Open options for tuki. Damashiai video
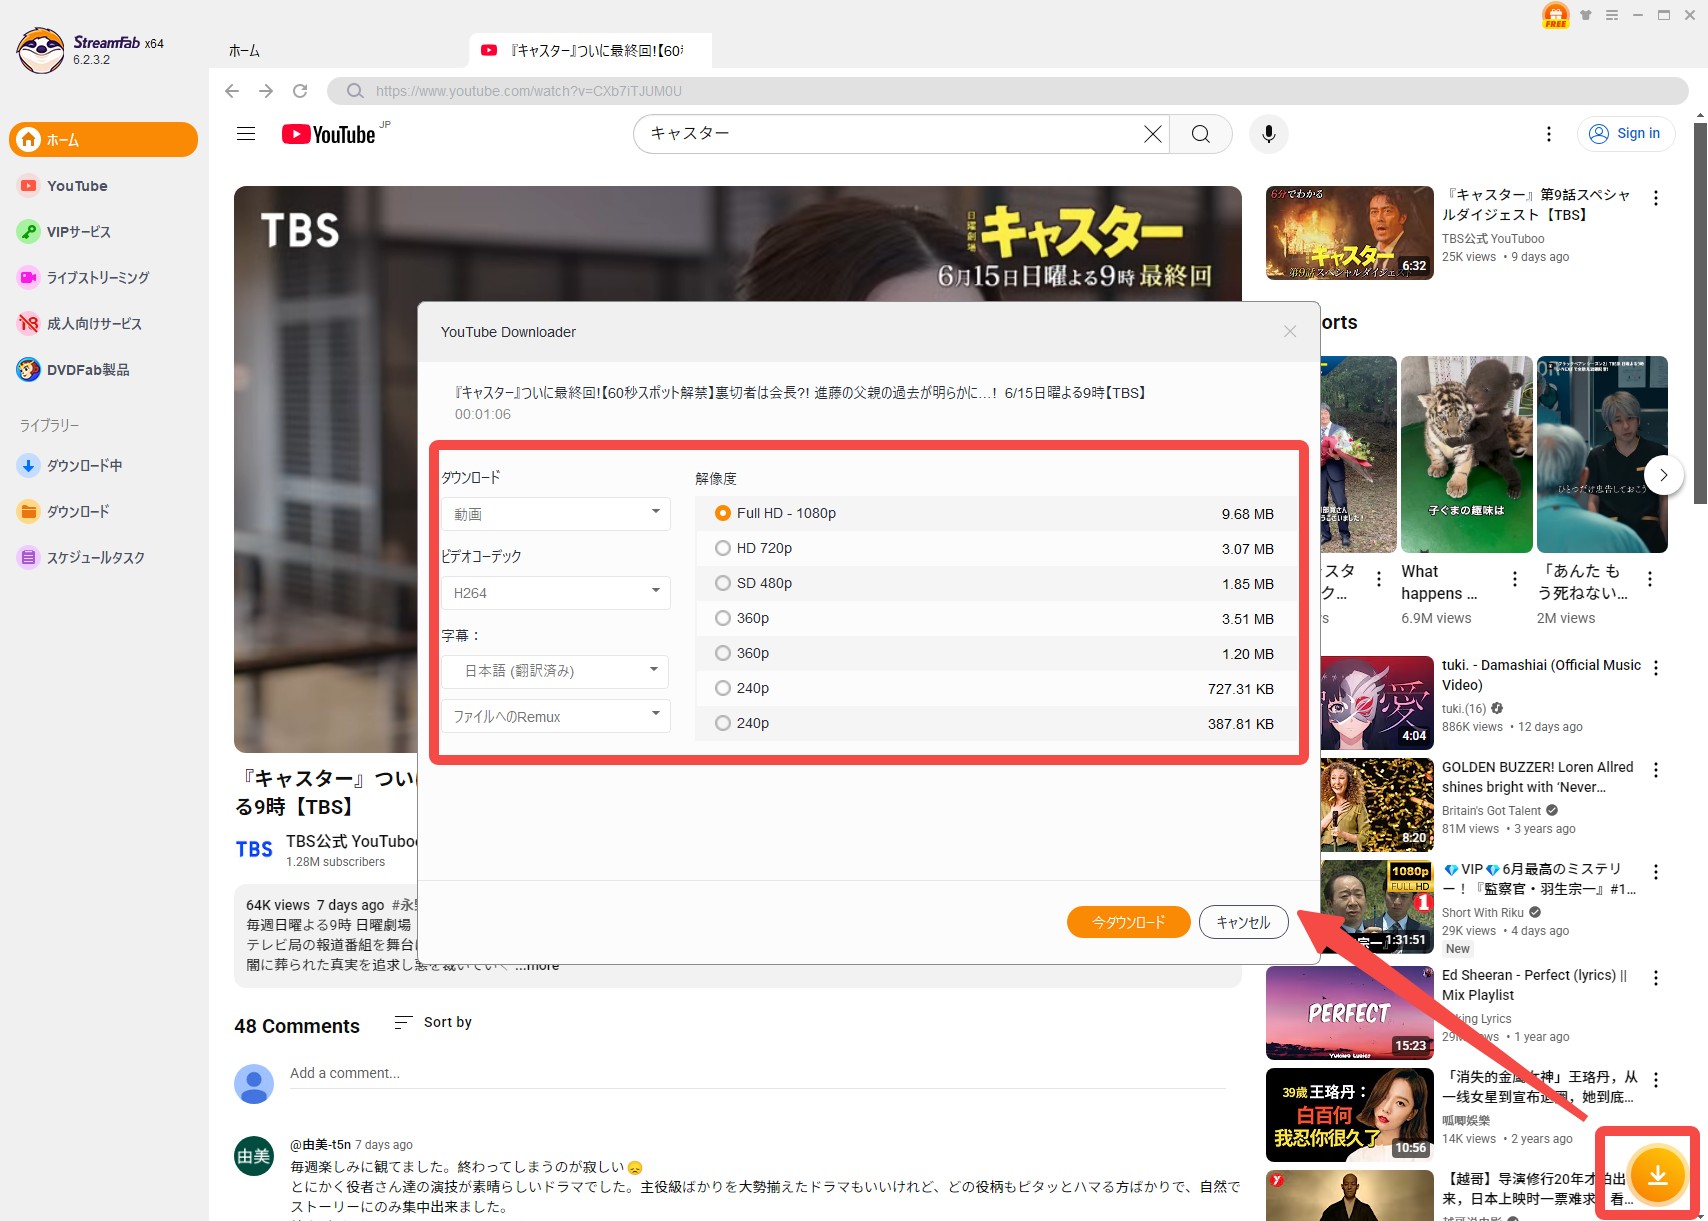The height and width of the screenshot is (1221, 1708). [x=1656, y=668]
